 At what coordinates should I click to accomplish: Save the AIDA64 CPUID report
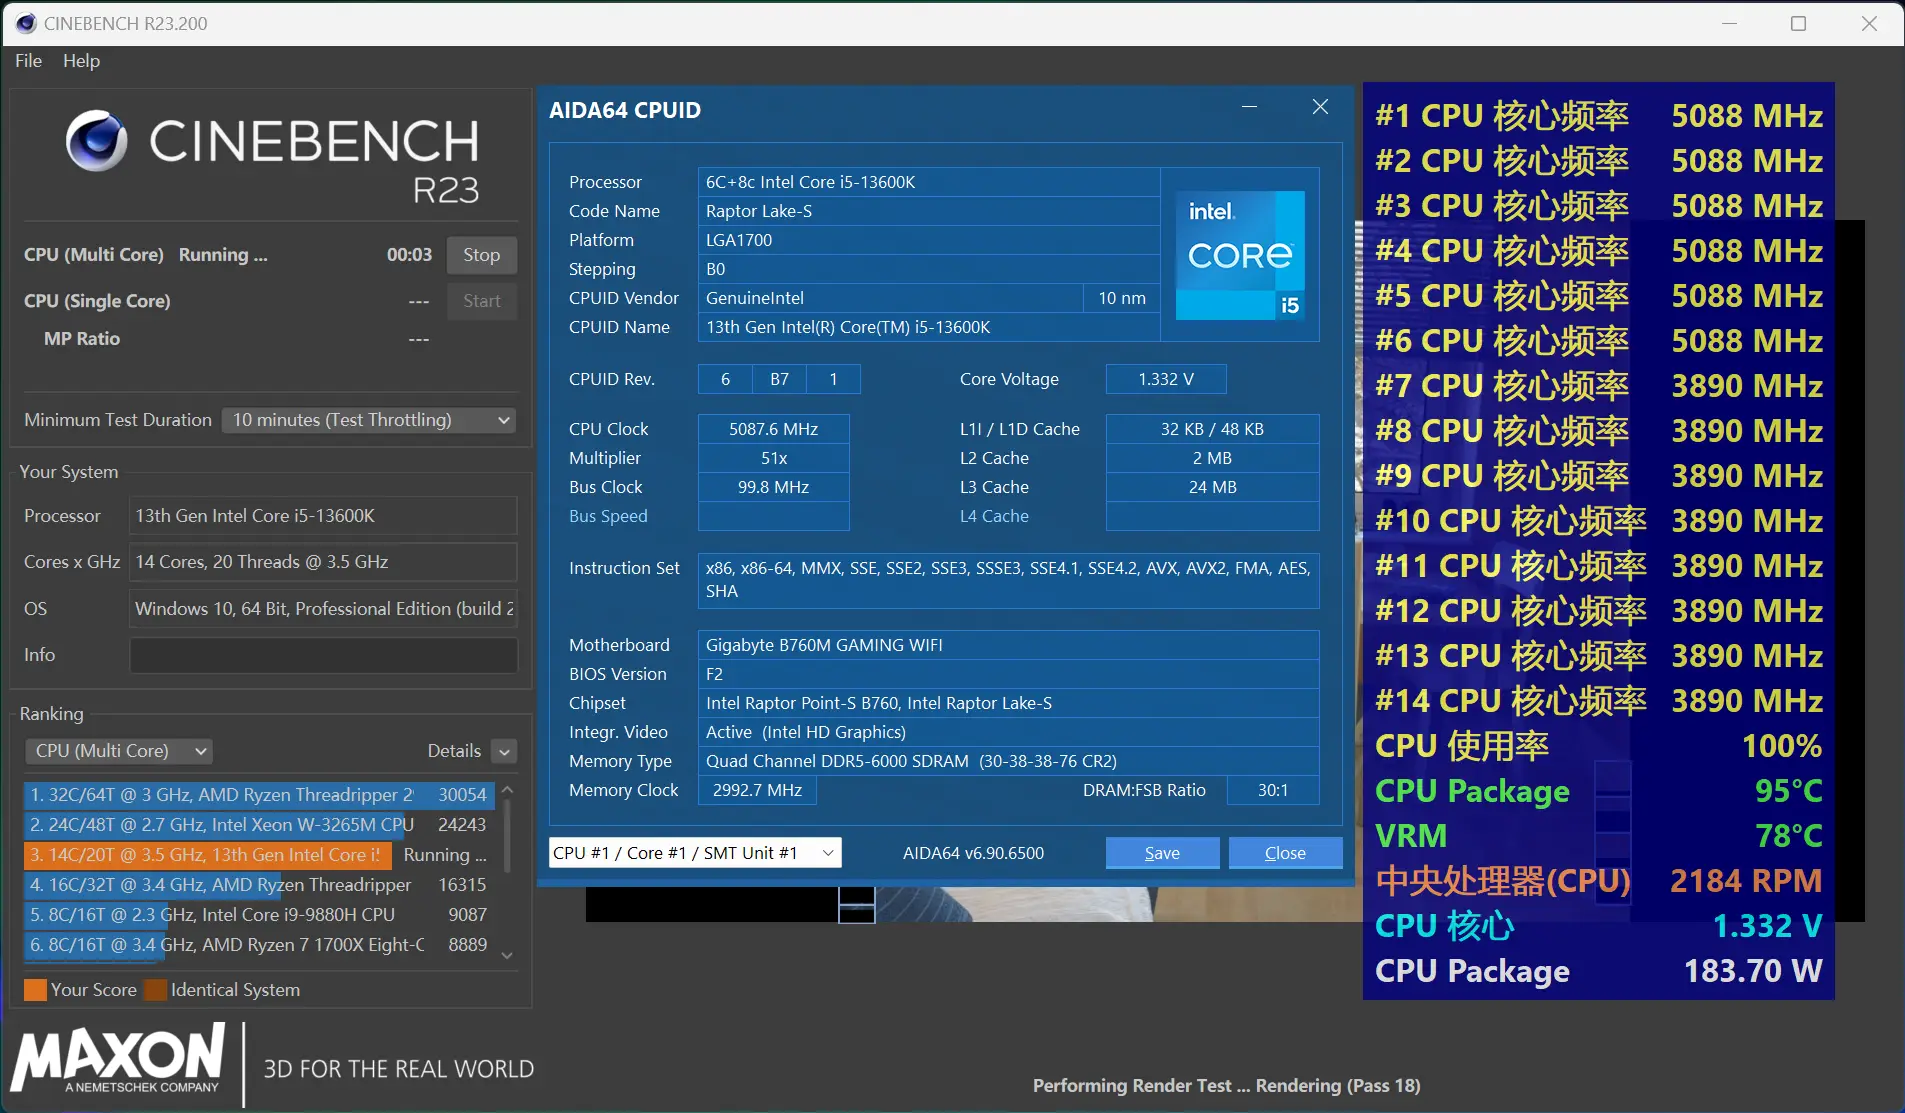[1162, 853]
